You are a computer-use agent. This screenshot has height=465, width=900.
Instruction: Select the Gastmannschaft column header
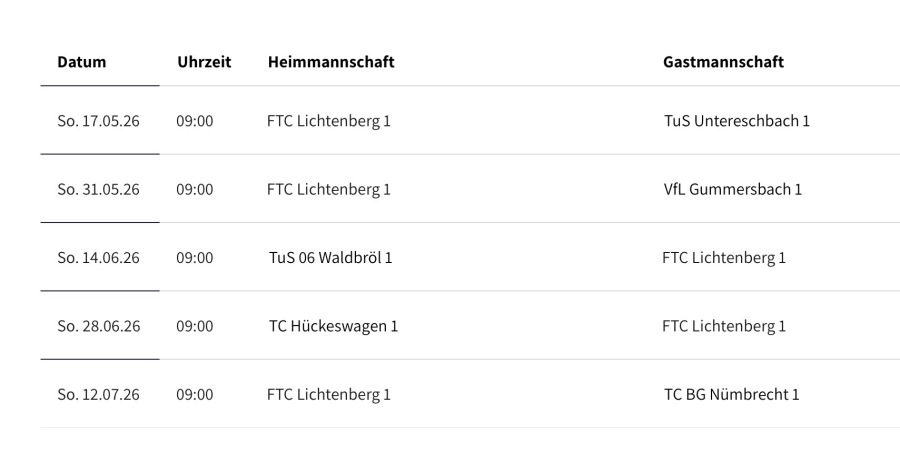(723, 62)
